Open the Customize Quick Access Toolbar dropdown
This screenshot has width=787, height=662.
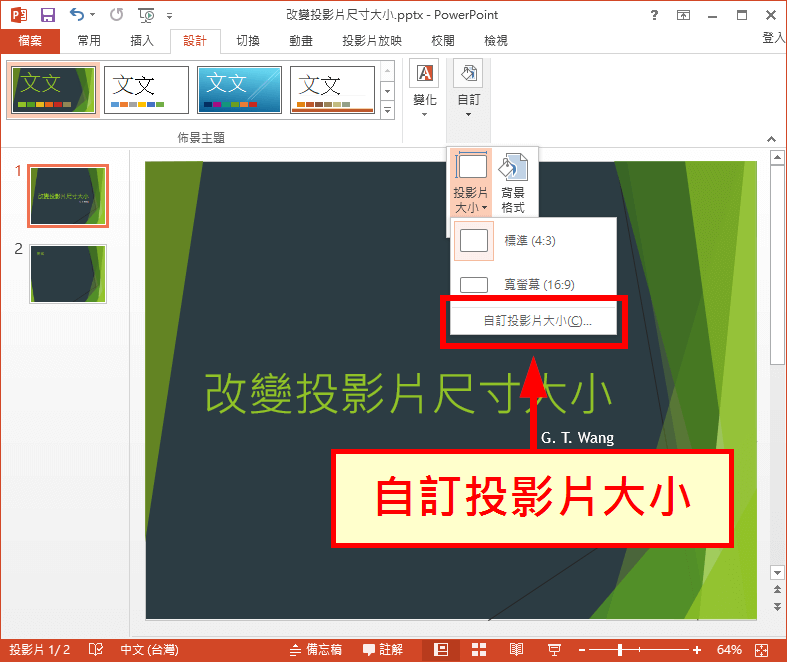[170, 16]
